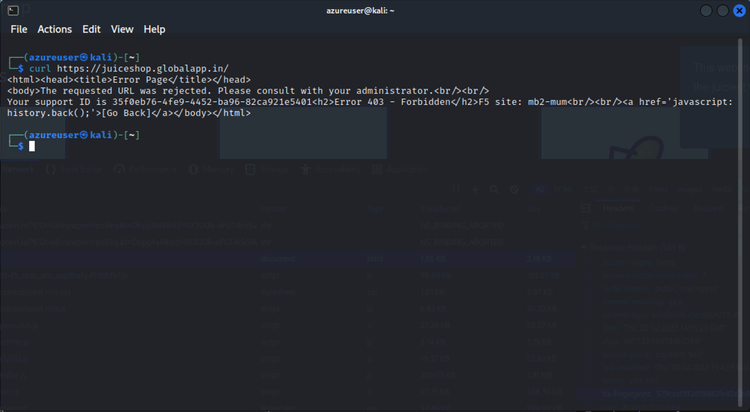Focus the cursor at the empty prompt
The width and height of the screenshot is (750, 412).
click(32, 146)
